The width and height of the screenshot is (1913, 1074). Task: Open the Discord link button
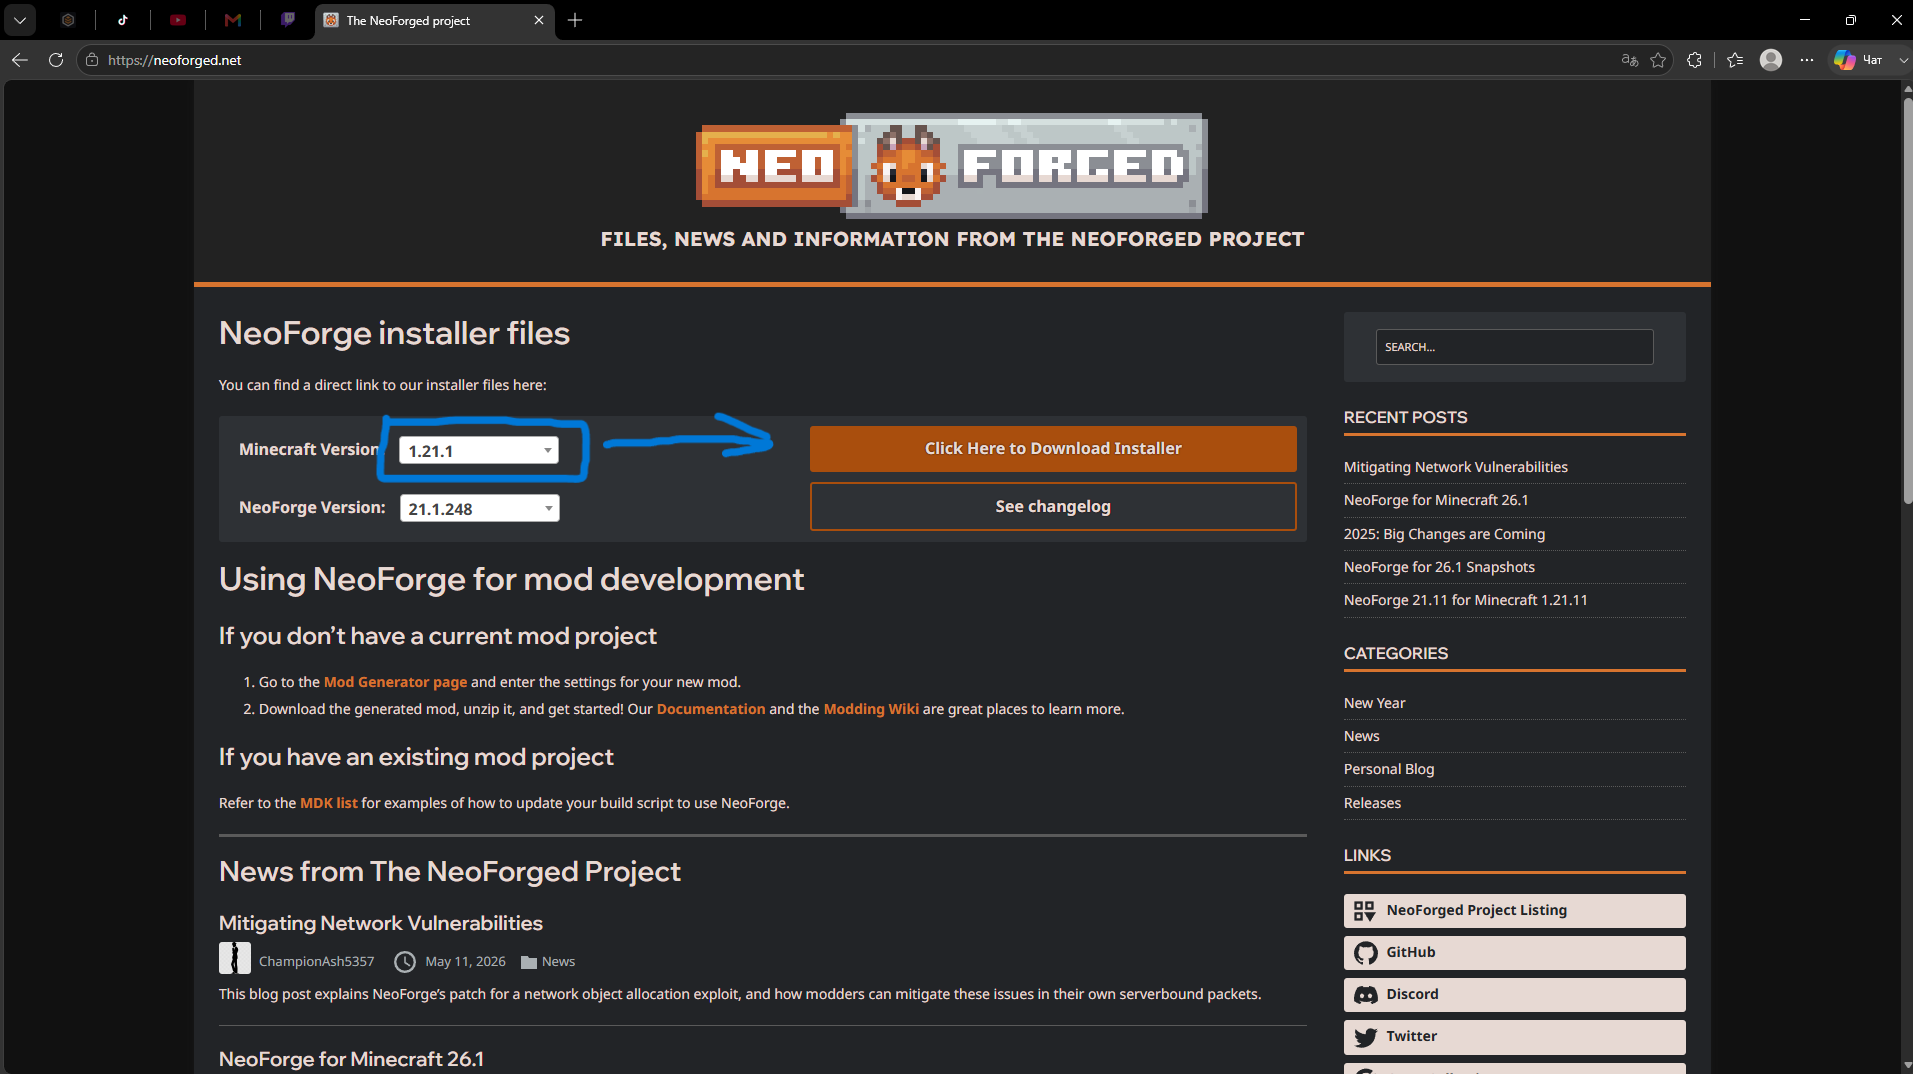(1514, 994)
